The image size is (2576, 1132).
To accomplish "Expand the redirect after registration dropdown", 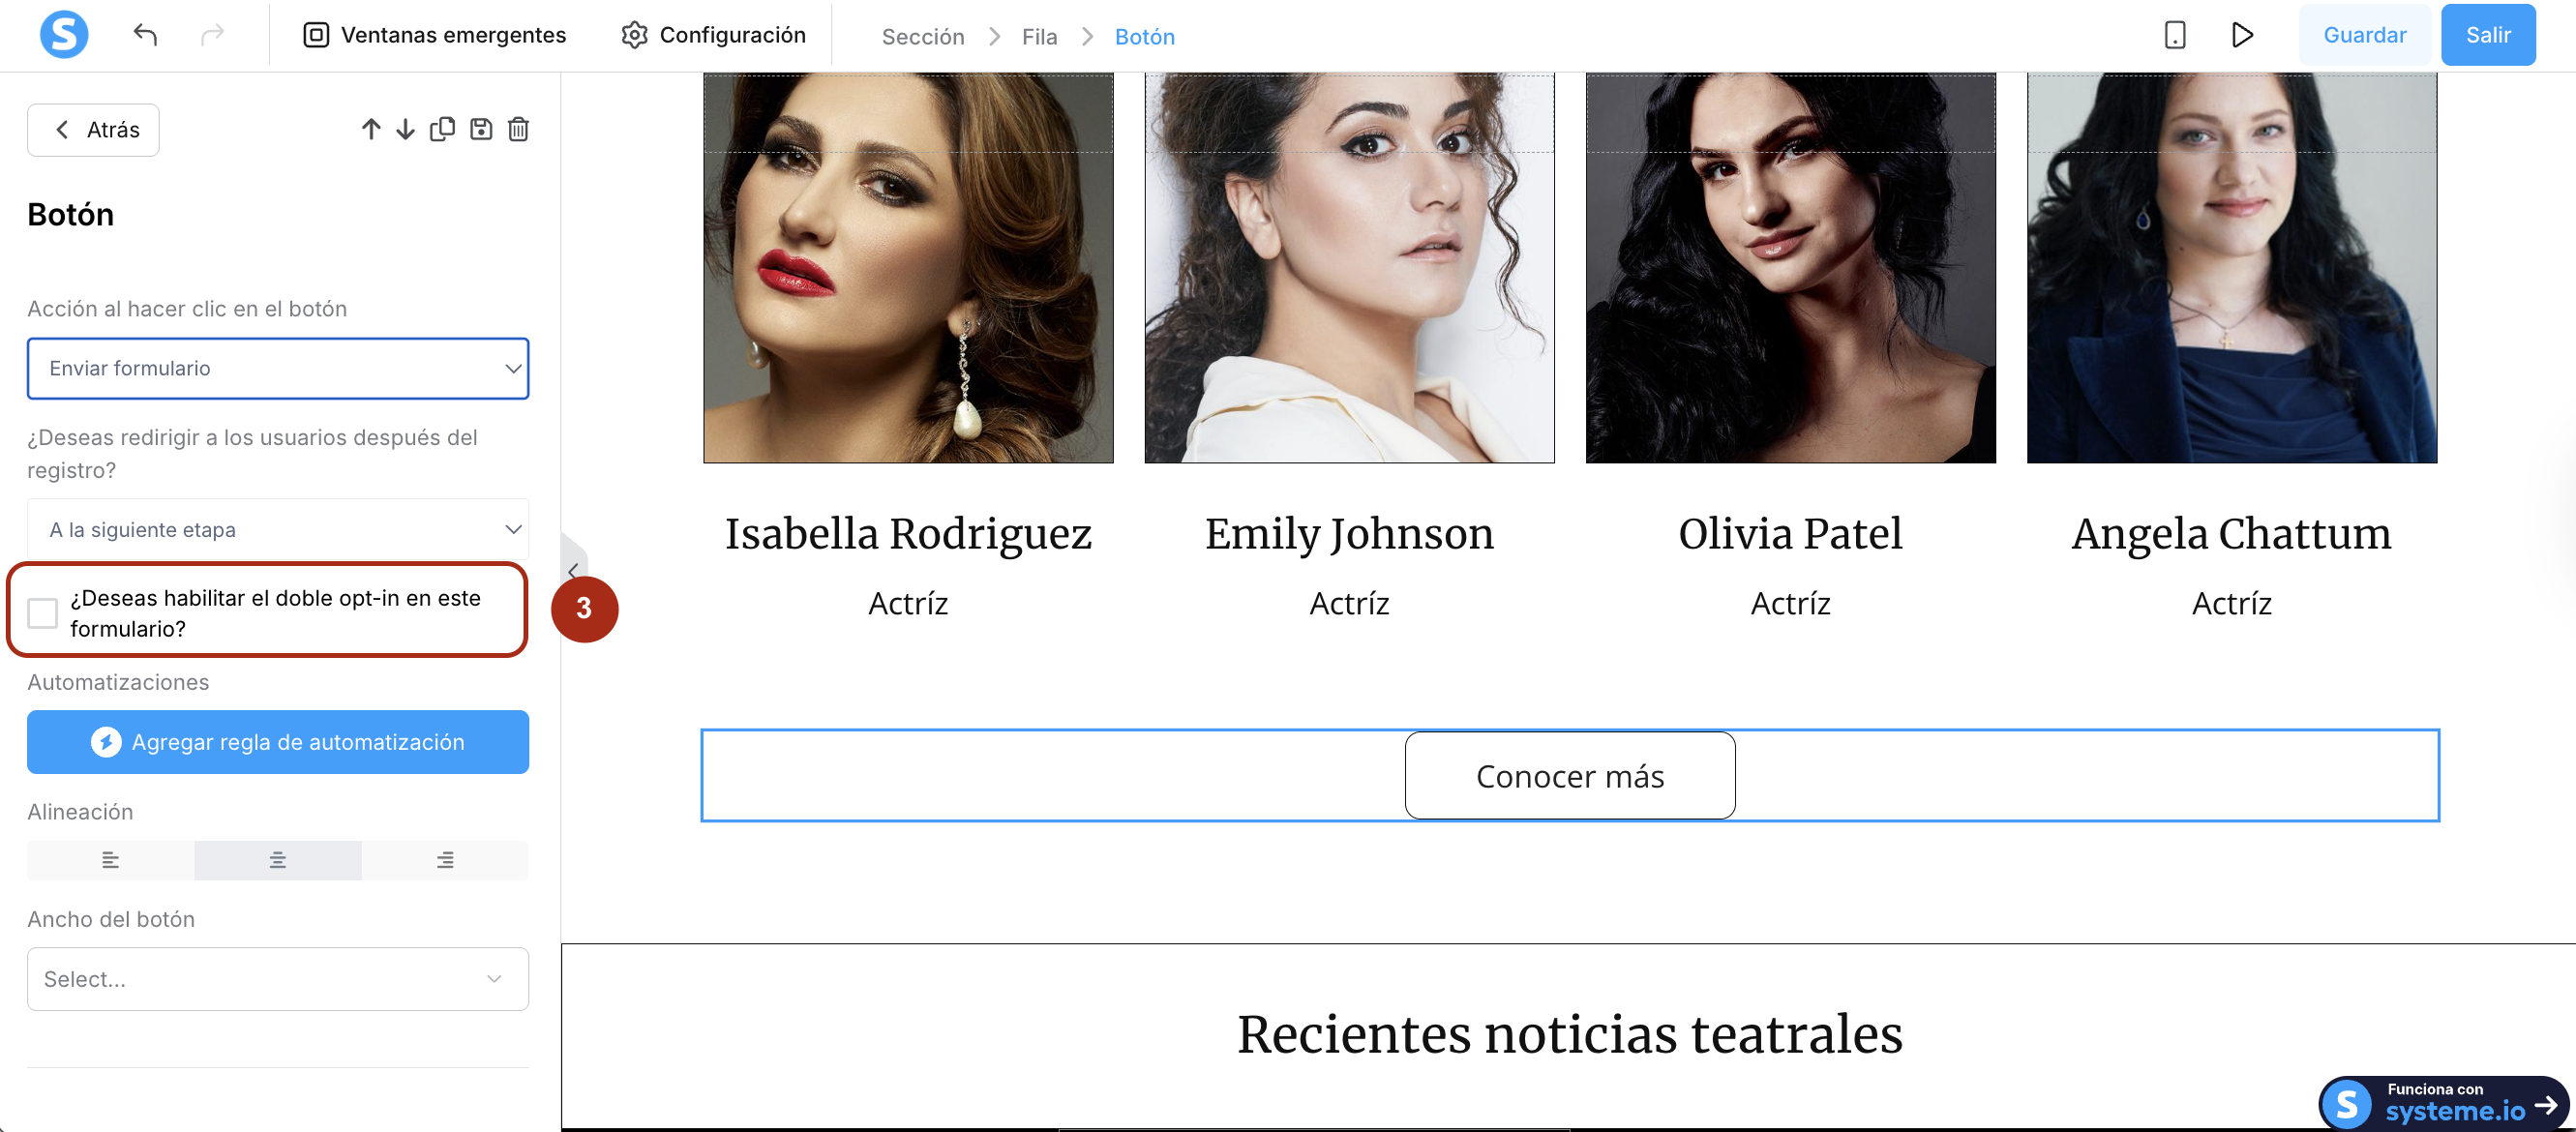I will coord(278,529).
